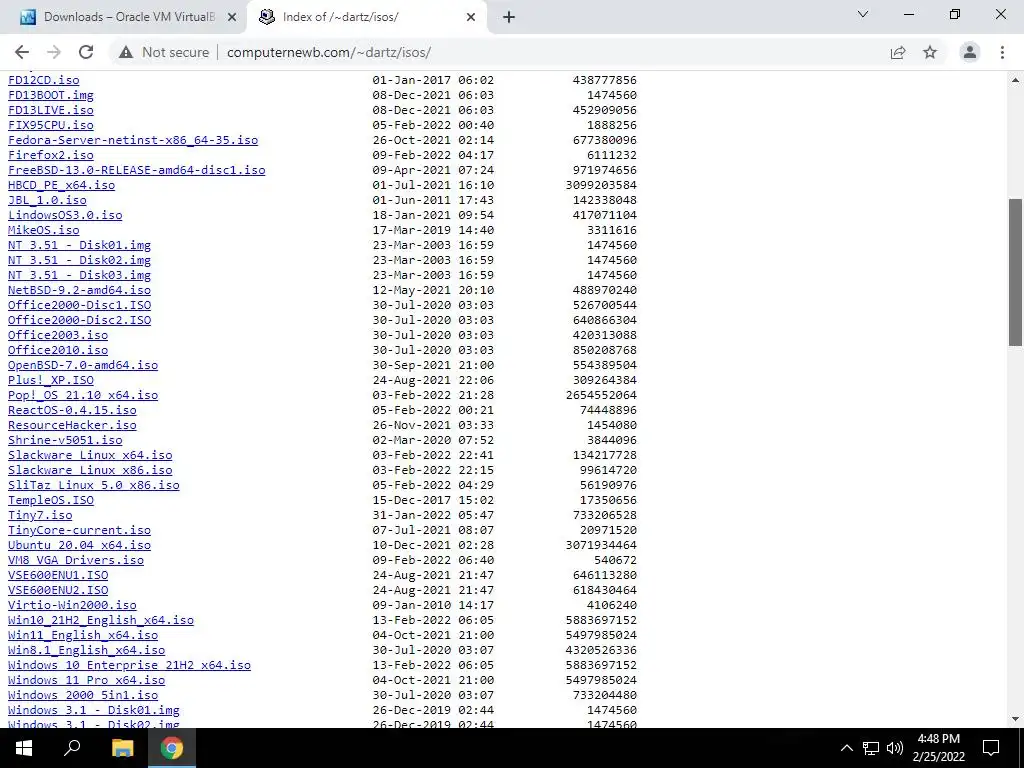Download LindowsOS3.0.iso

pyautogui.click(x=65, y=215)
